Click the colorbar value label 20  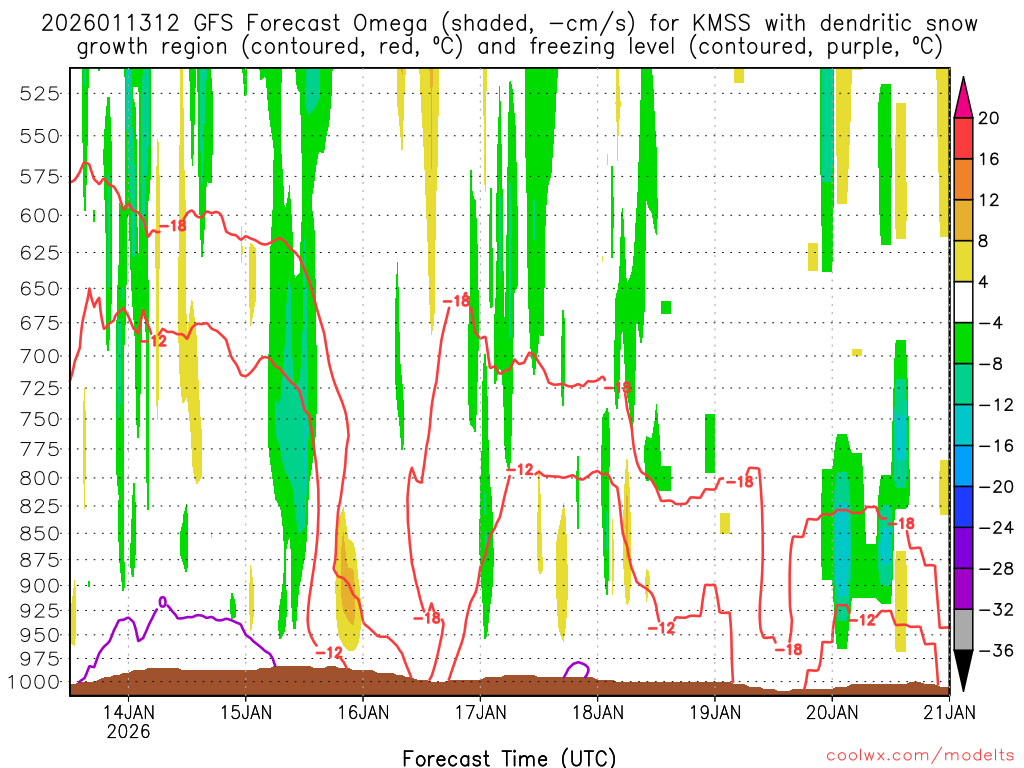click(x=989, y=118)
